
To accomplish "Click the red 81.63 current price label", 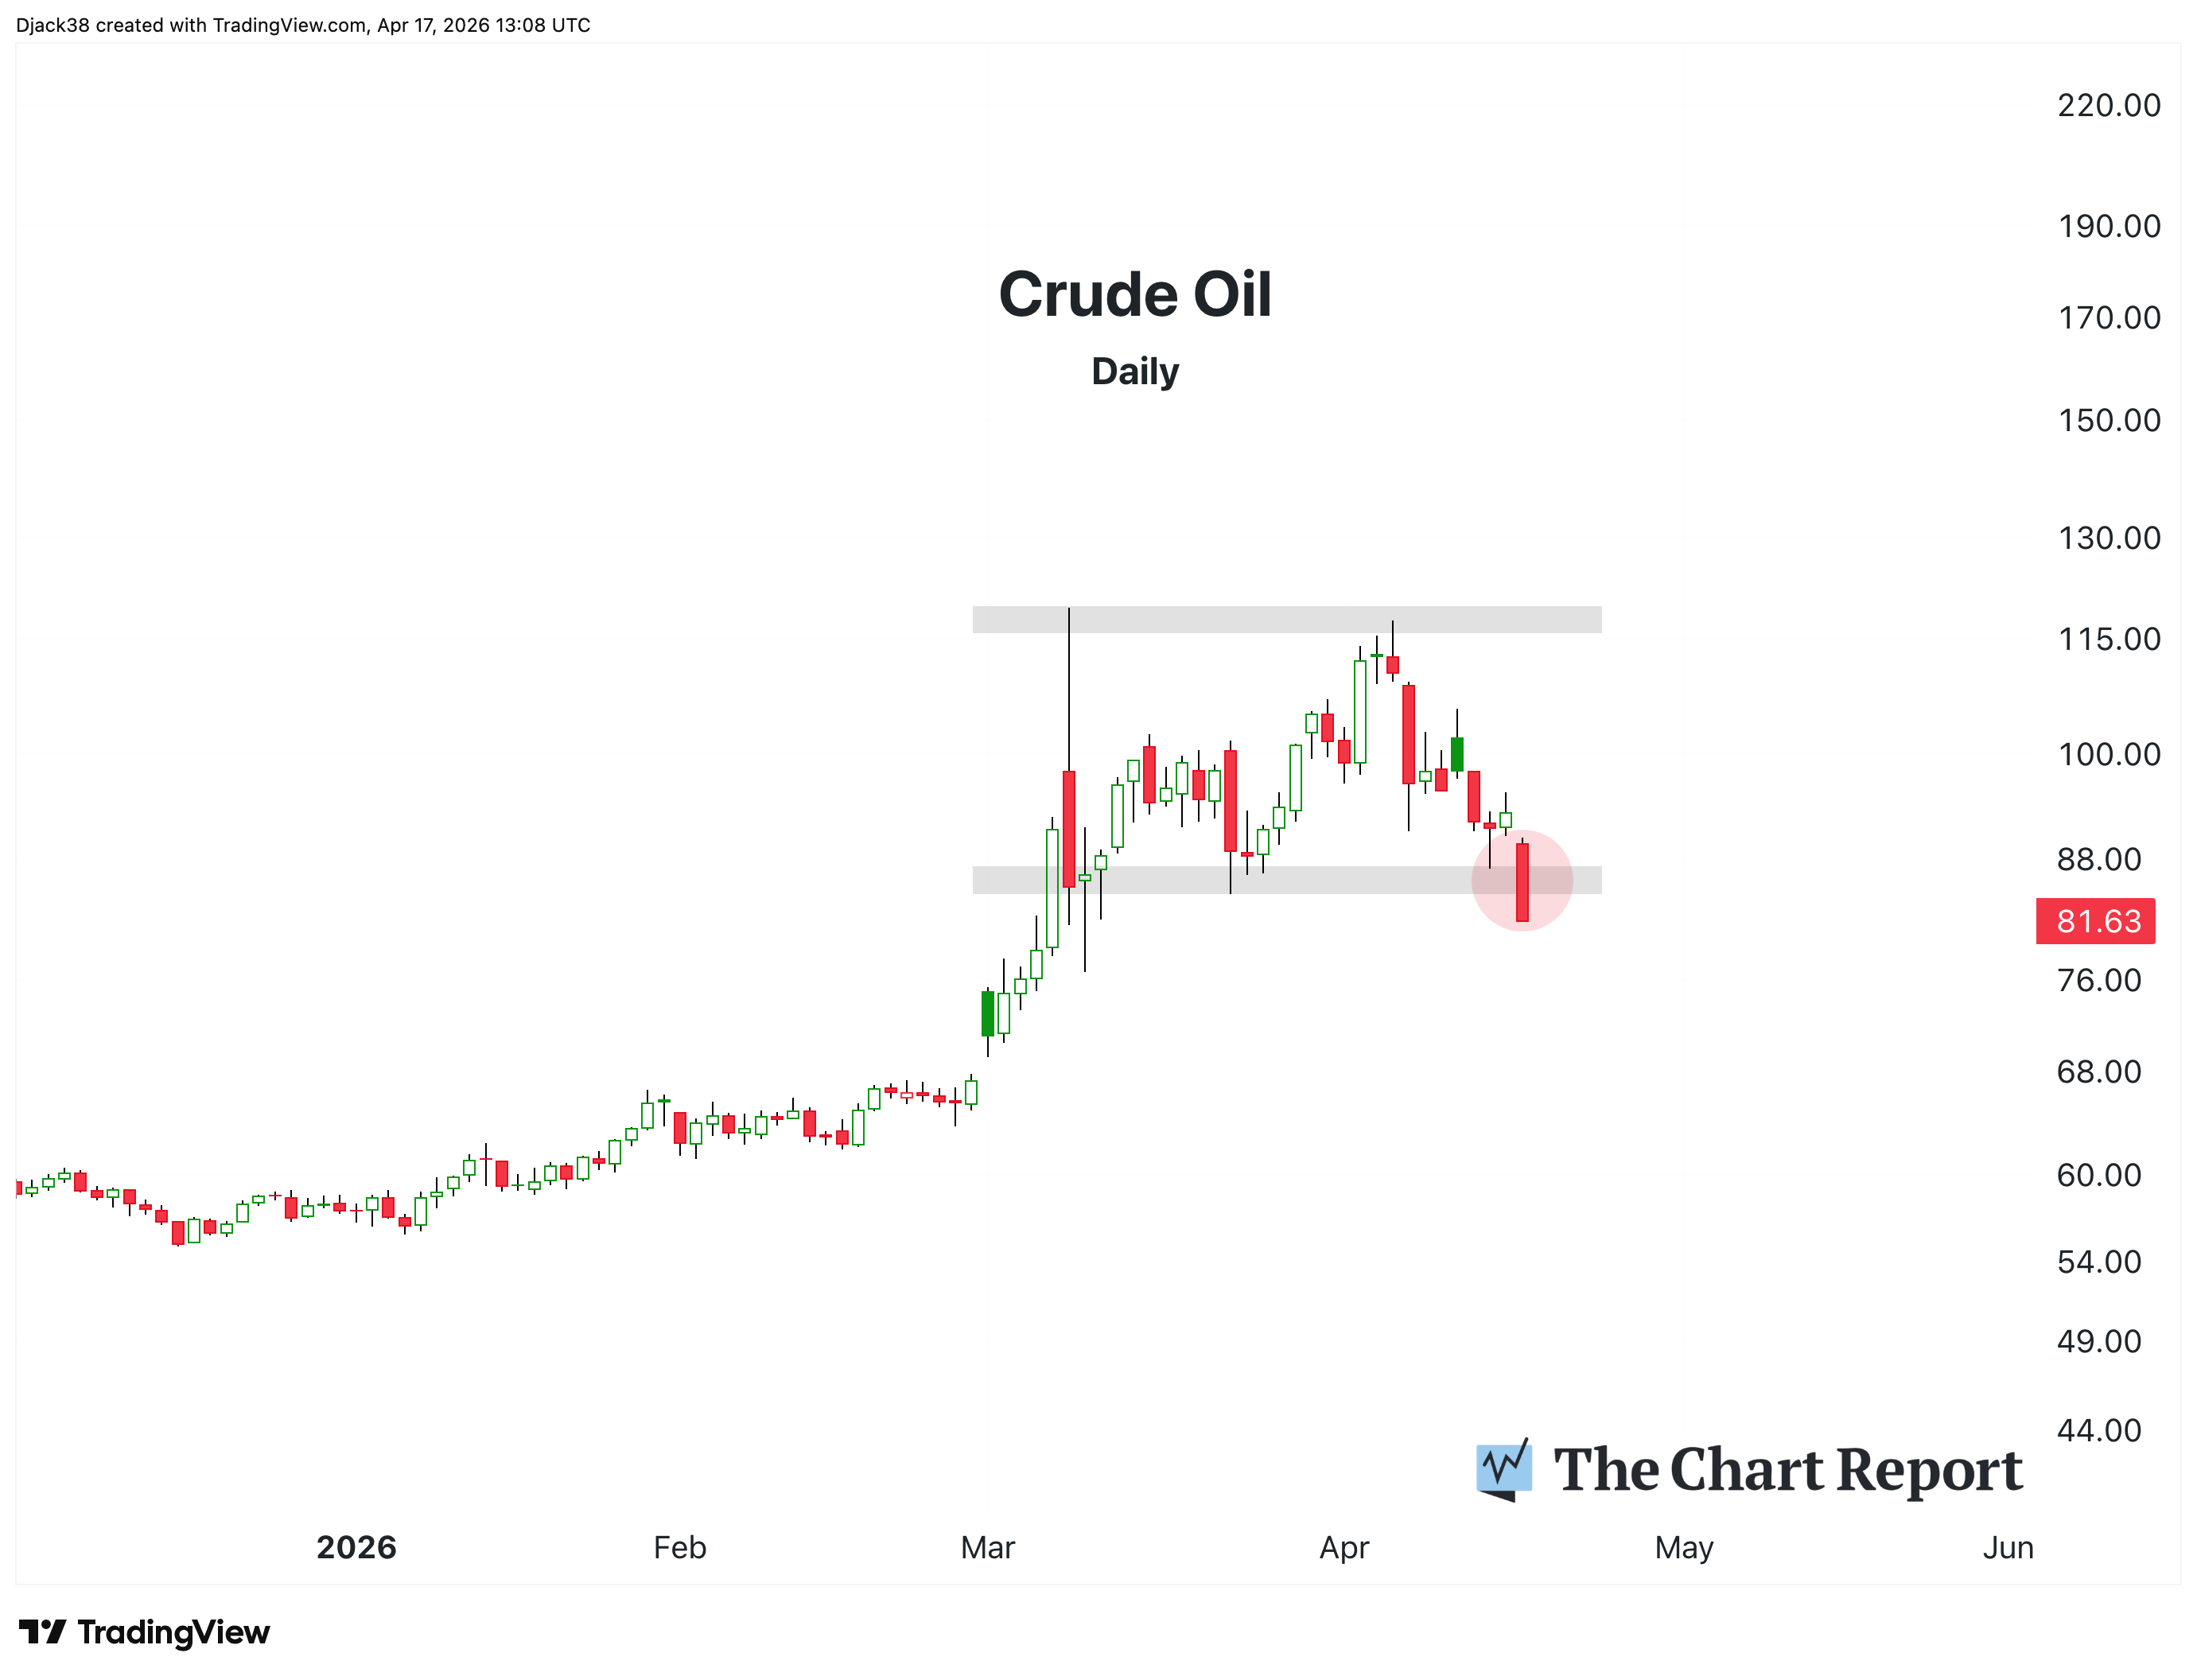I will point(2096,921).
